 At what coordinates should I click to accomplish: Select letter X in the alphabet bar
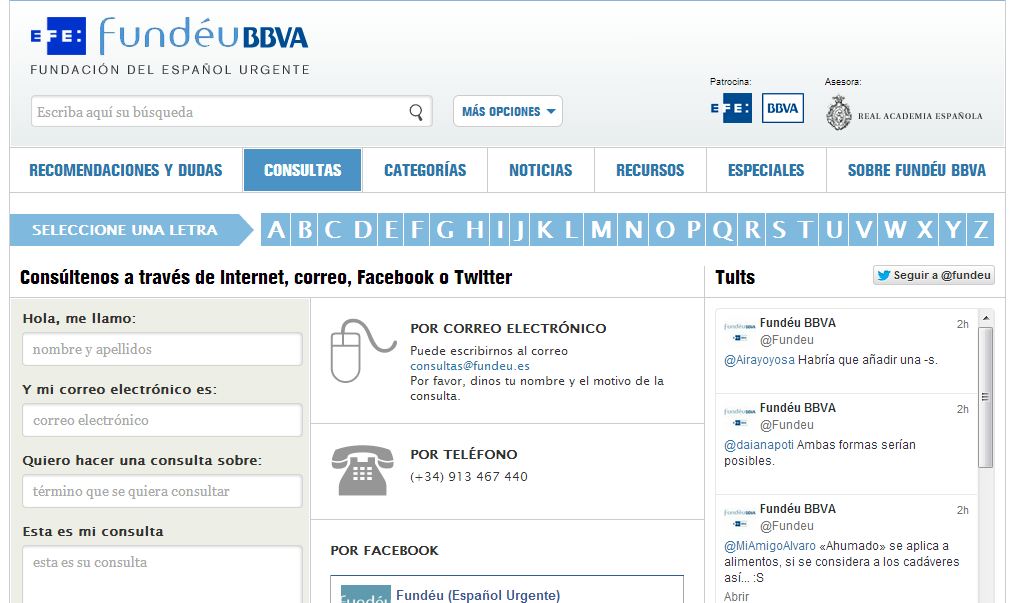pos(924,230)
